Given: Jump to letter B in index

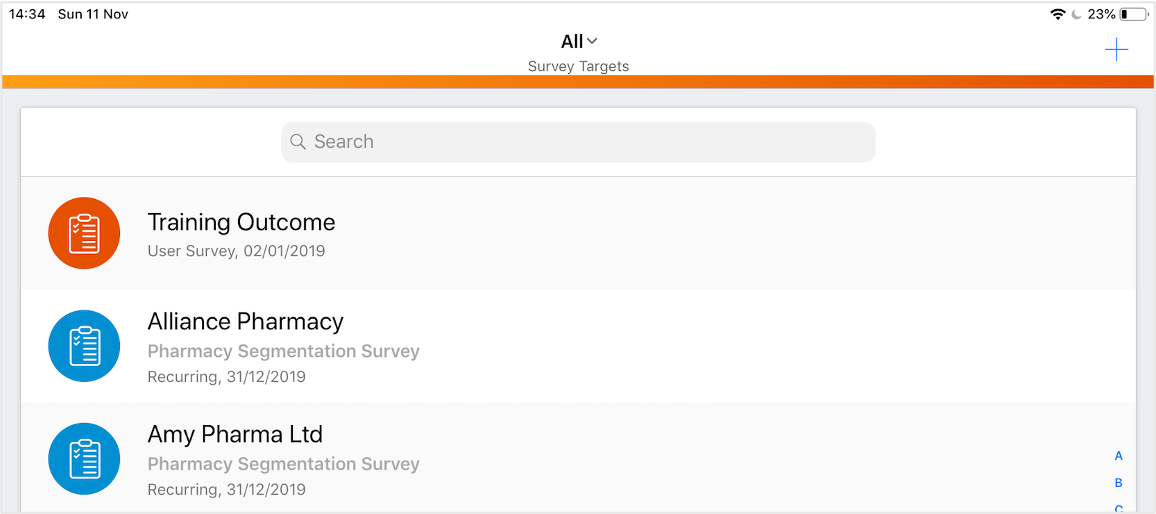Looking at the screenshot, I should pyautogui.click(x=1119, y=483).
